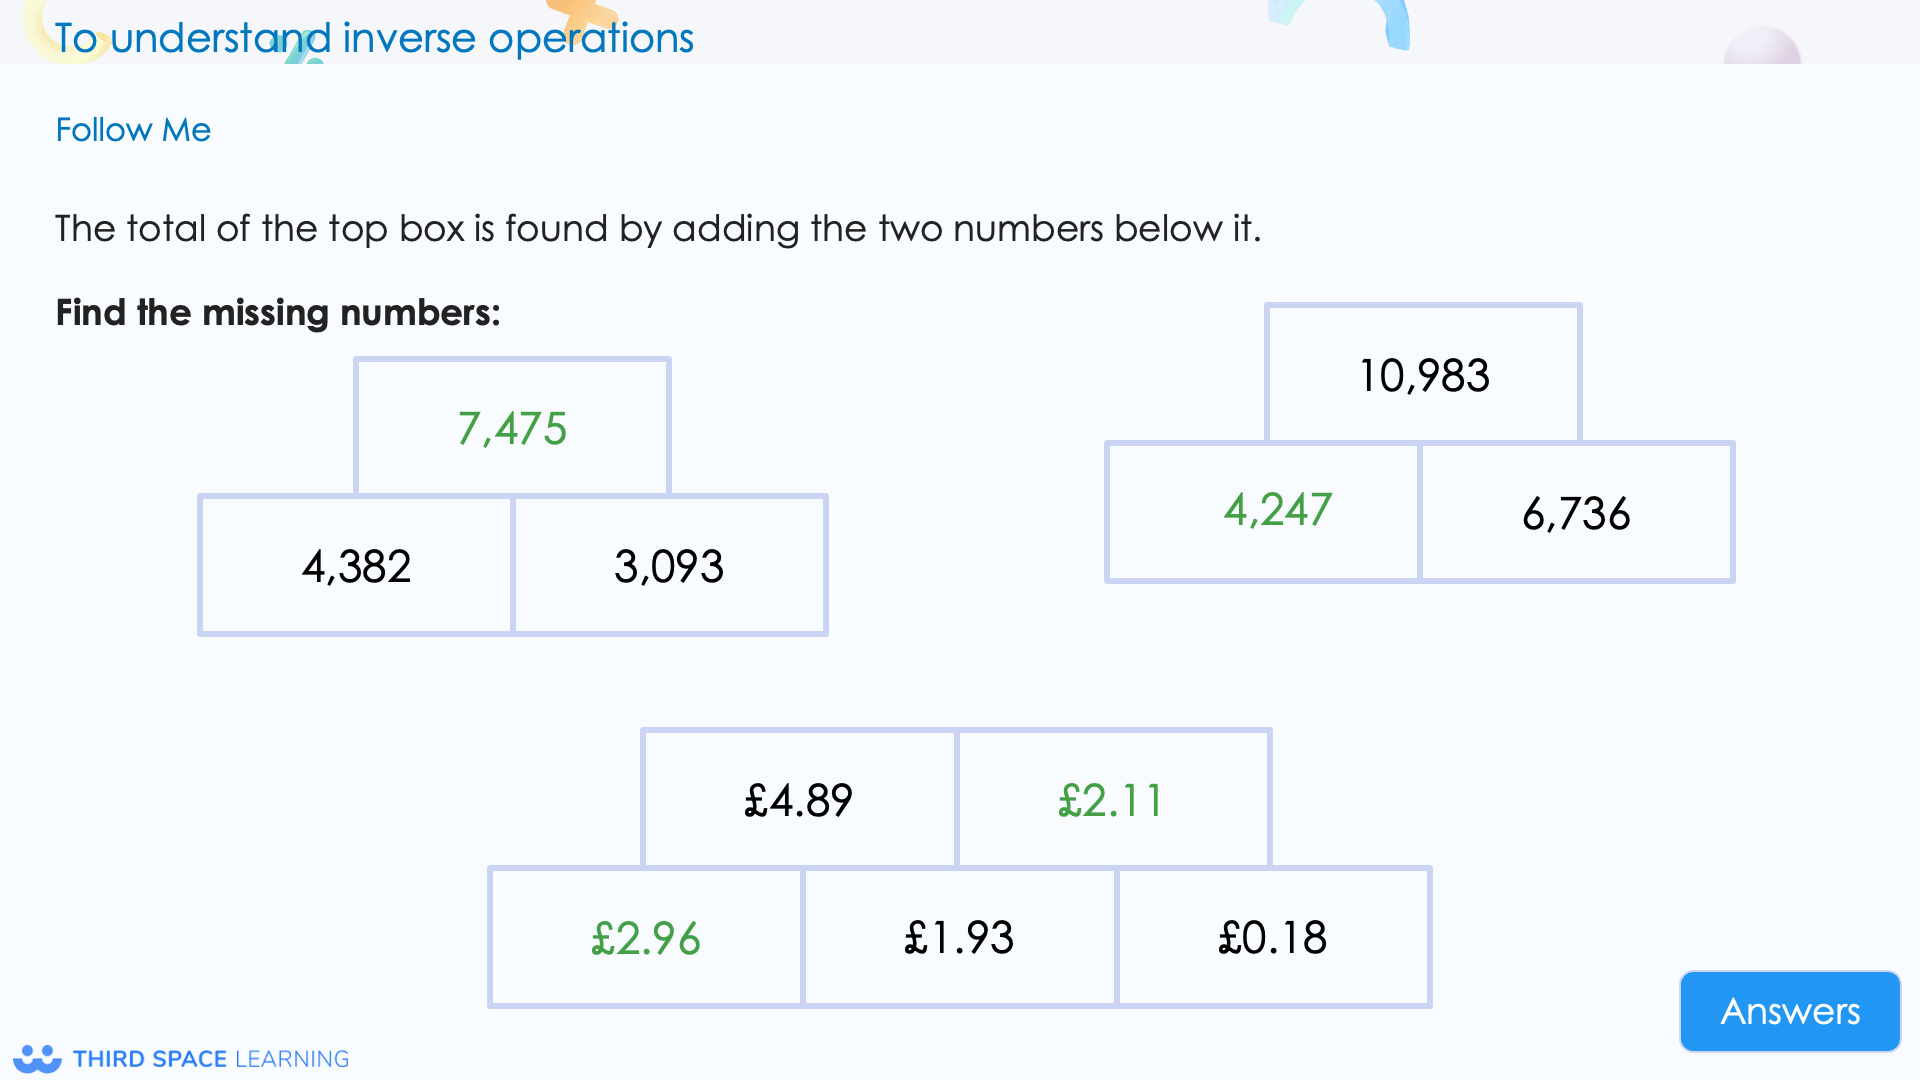Click the Follow Me heading link
The width and height of the screenshot is (1920, 1080).
tap(133, 129)
